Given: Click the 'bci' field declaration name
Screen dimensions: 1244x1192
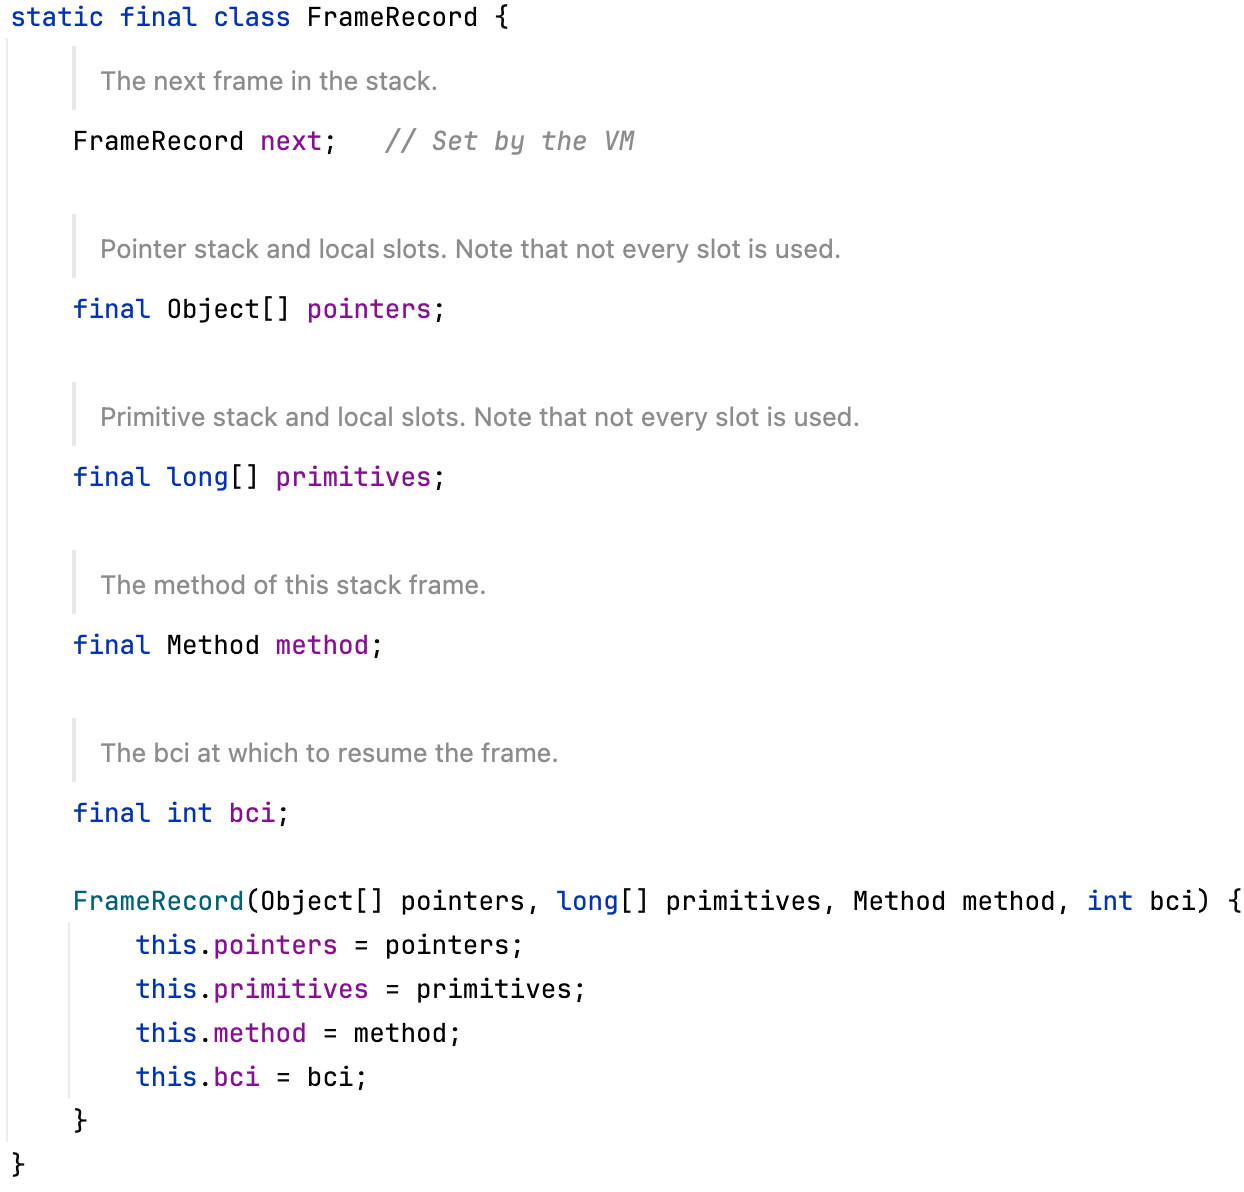Looking at the screenshot, I should pyautogui.click(x=252, y=813).
